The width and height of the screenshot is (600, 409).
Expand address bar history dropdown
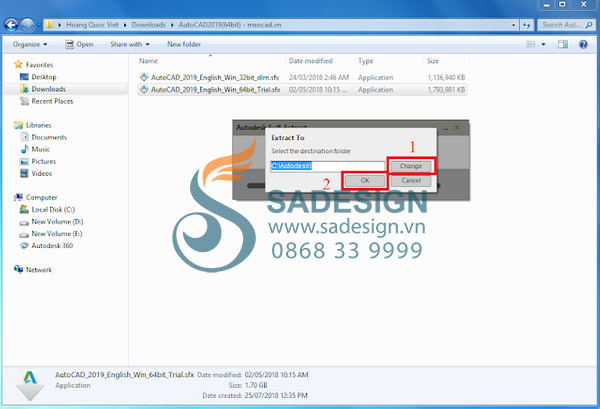514,25
